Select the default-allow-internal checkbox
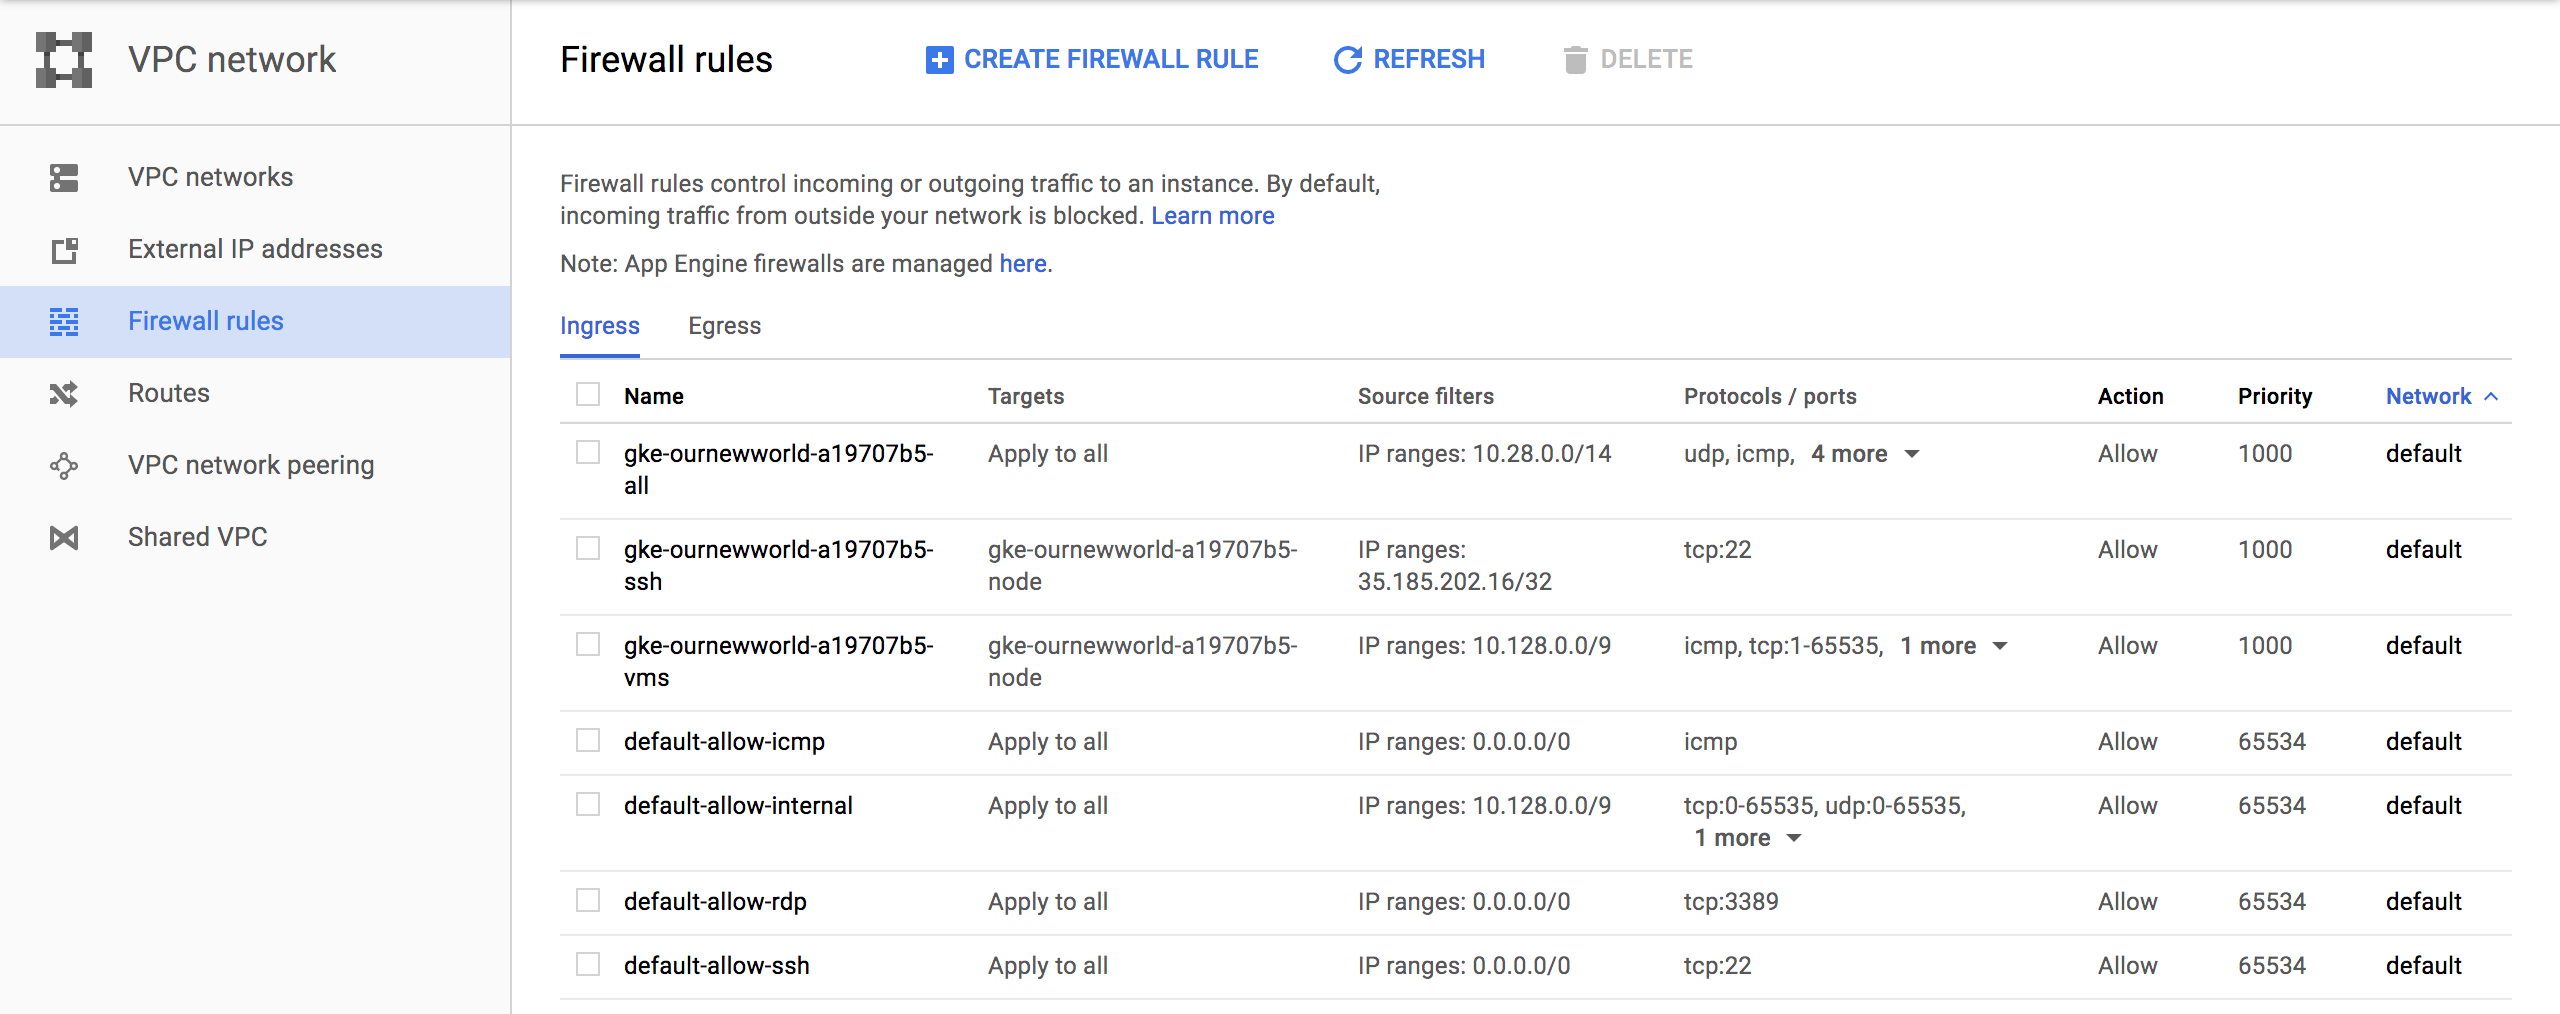This screenshot has height=1014, width=2560. [x=588, y=804]
